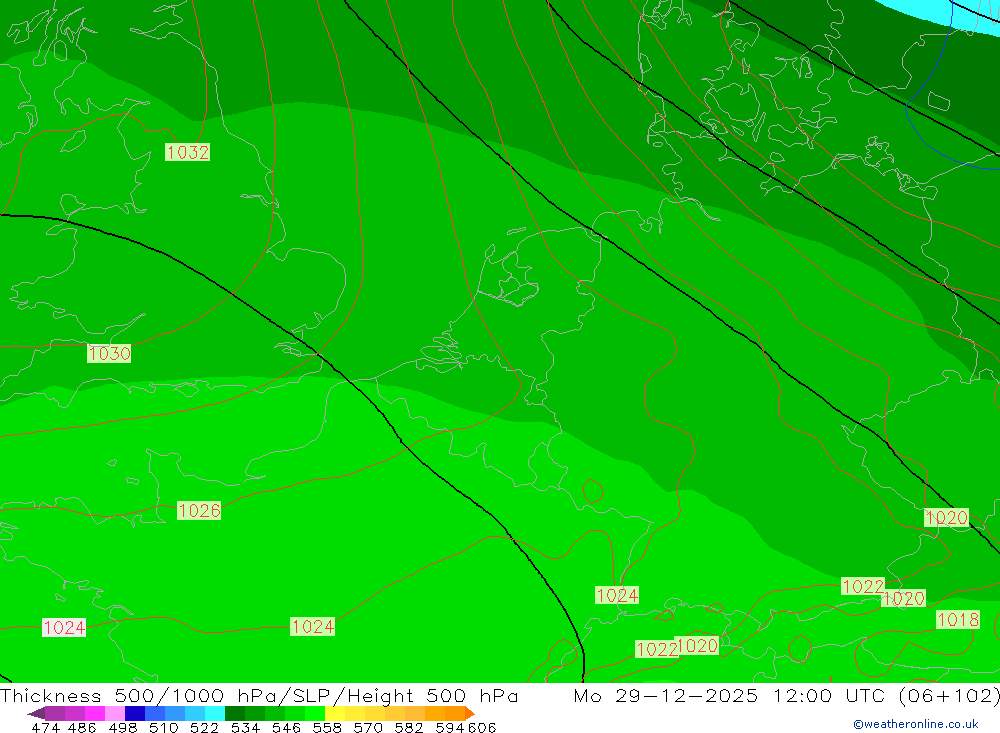Click the 534 value on legend scale
This screenshot has width=1000, height=733.
pyautogui.click(x=246, y=728)
